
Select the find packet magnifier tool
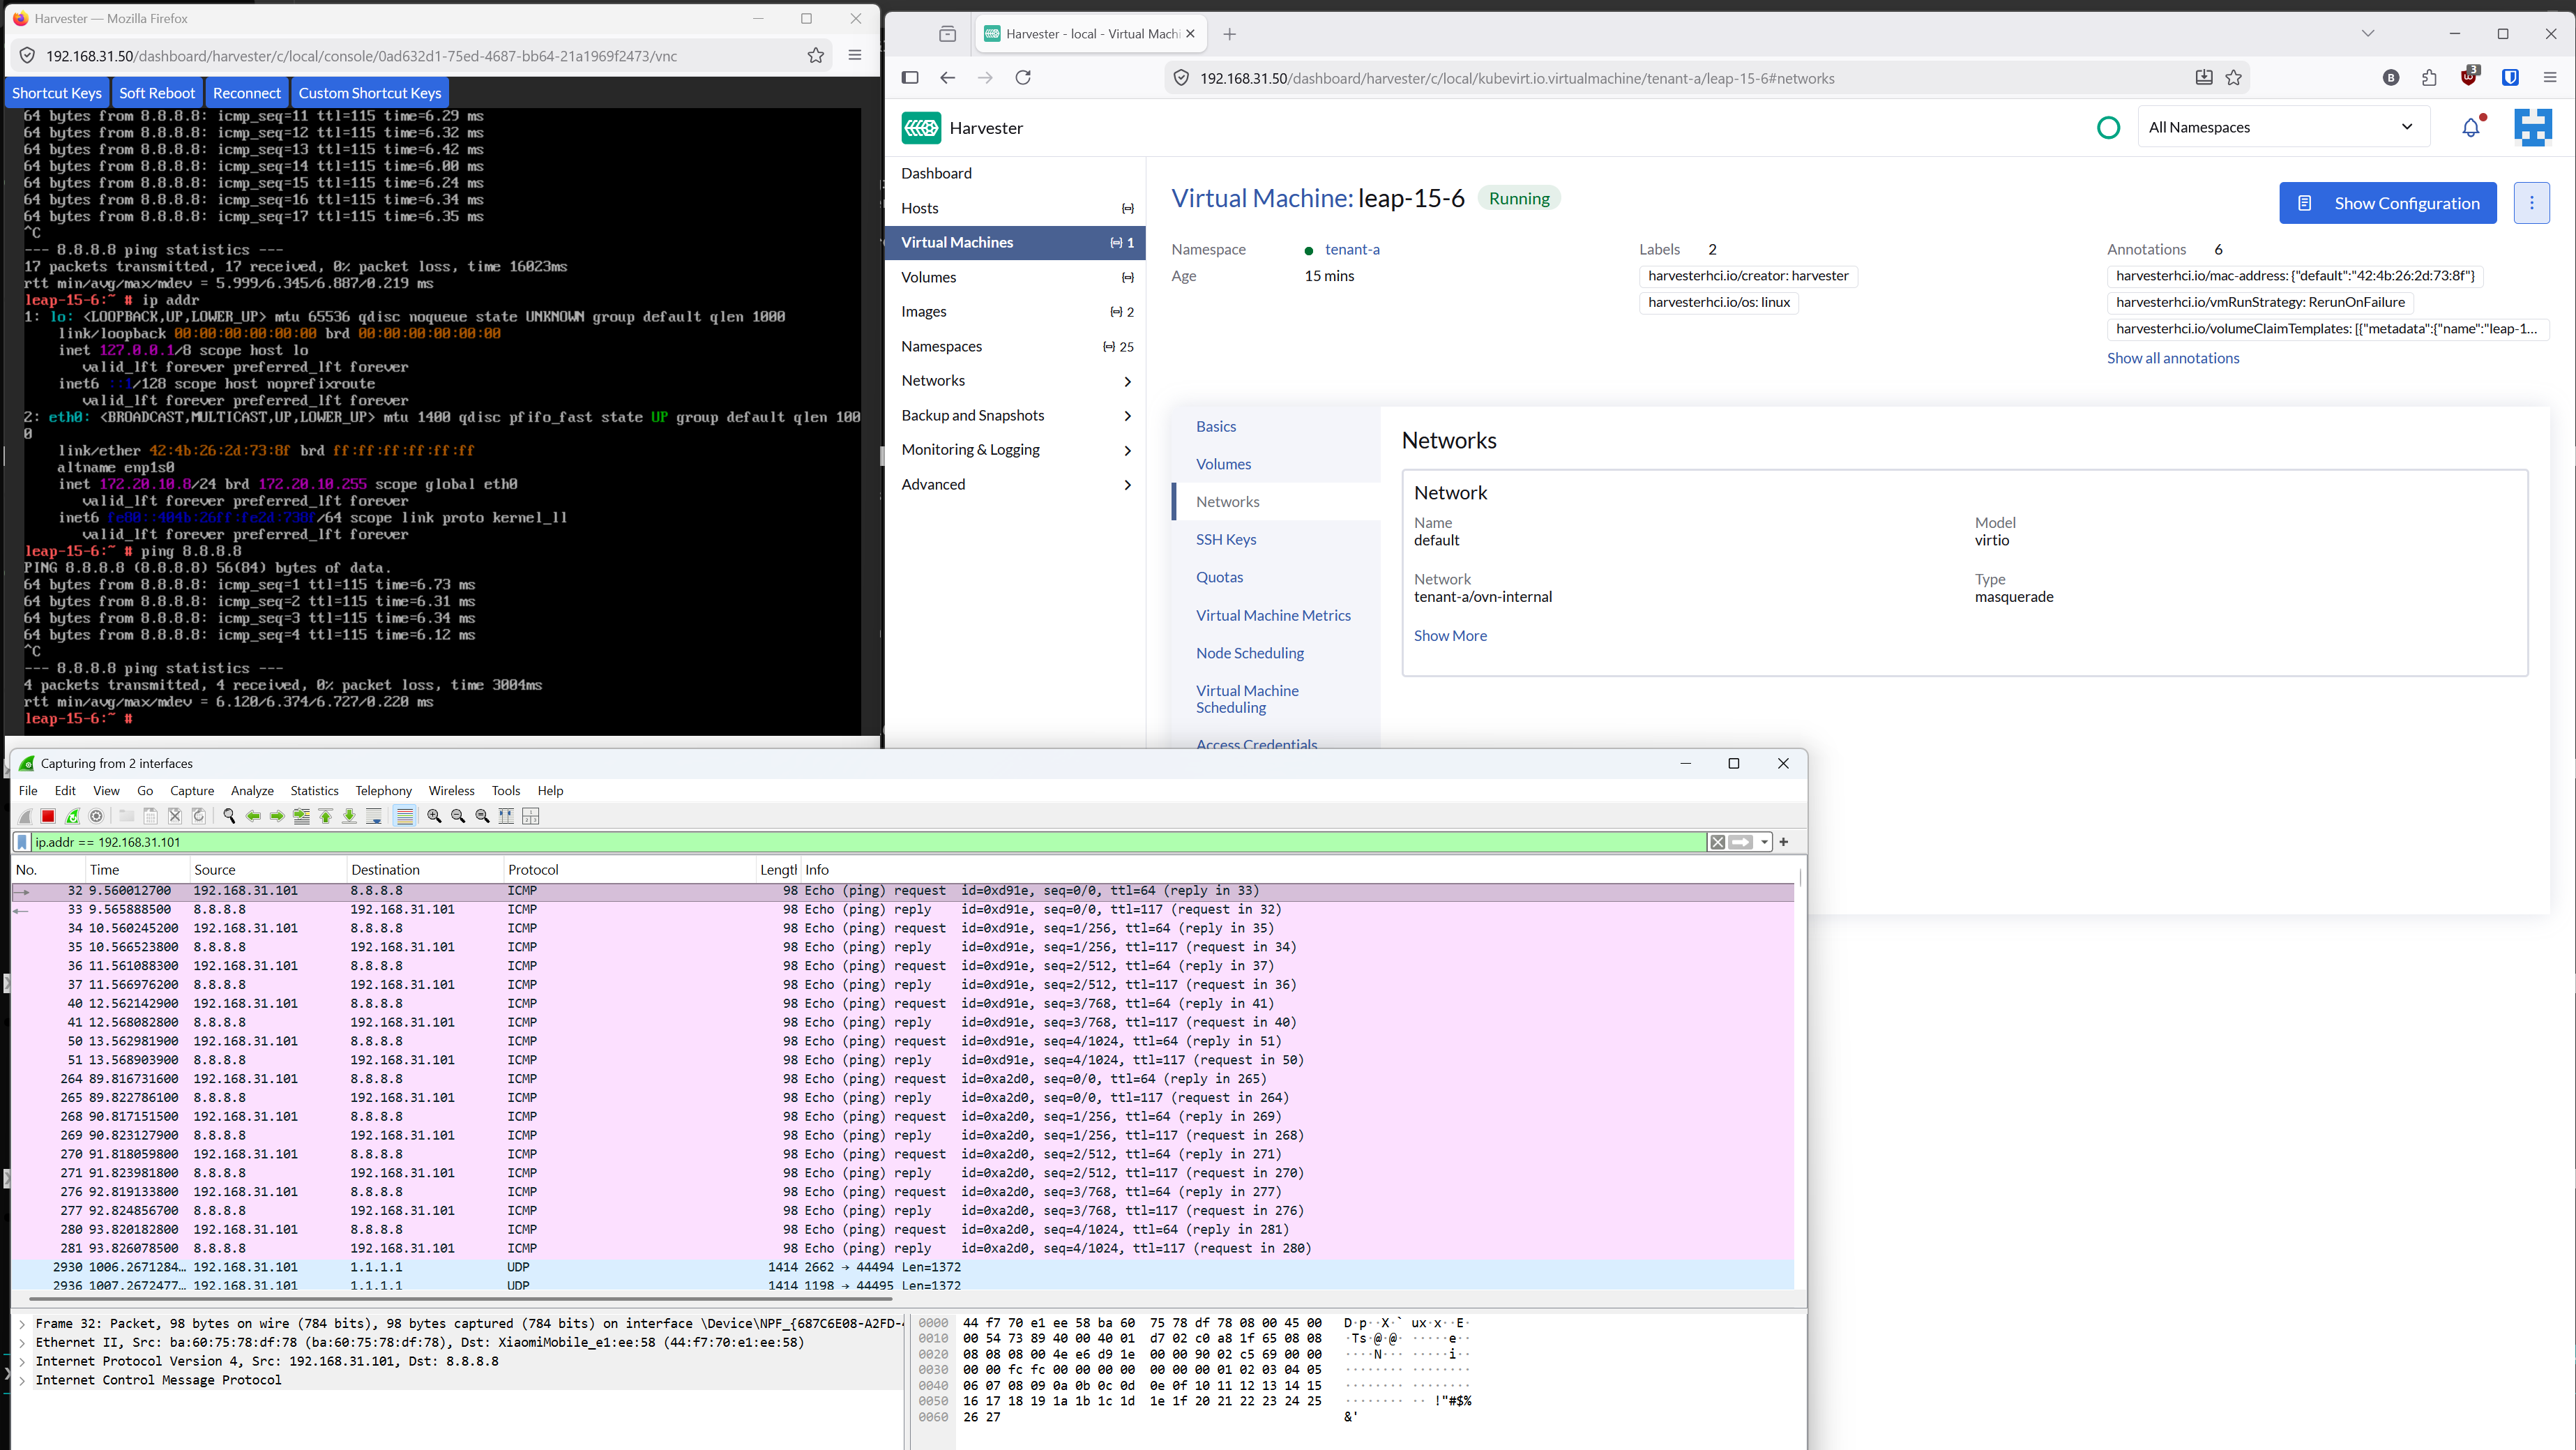229,816
